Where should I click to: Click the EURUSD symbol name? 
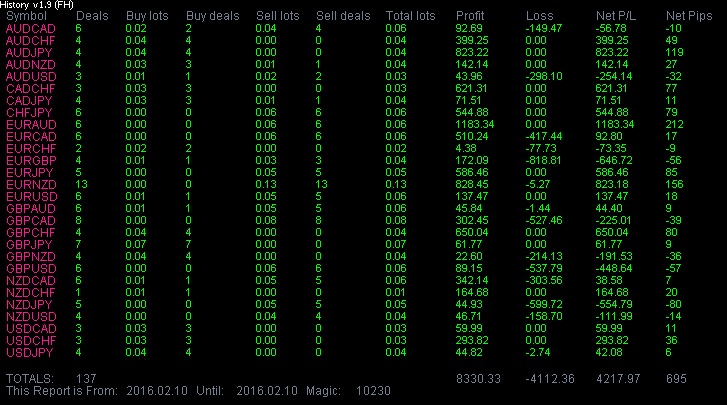pyautogui.click(x=32, y=196)
